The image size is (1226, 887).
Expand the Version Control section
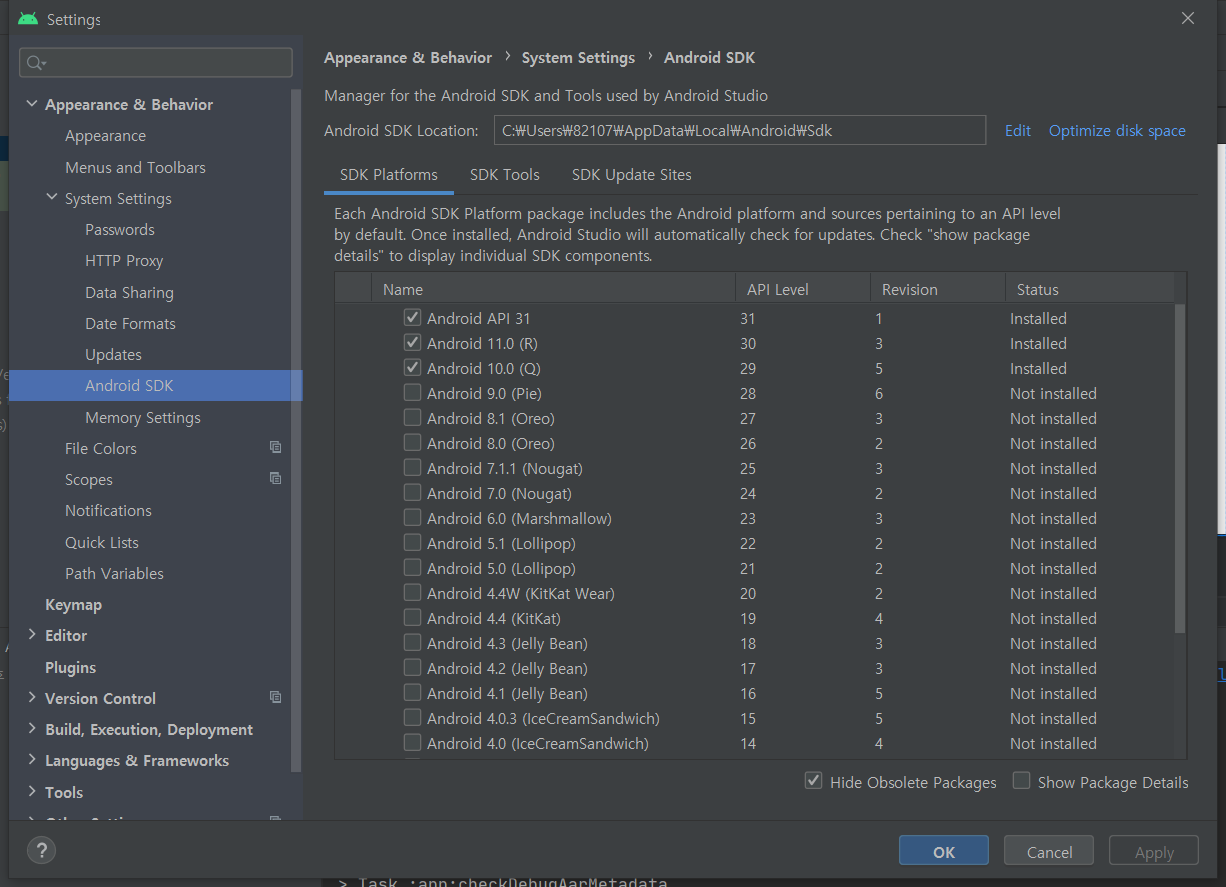(32, 698)
